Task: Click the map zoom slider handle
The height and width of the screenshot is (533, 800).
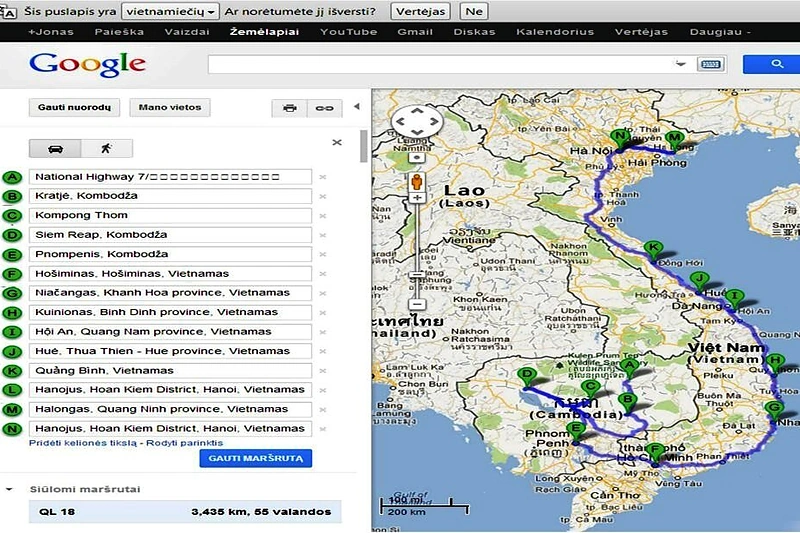Action: point(416,272)
